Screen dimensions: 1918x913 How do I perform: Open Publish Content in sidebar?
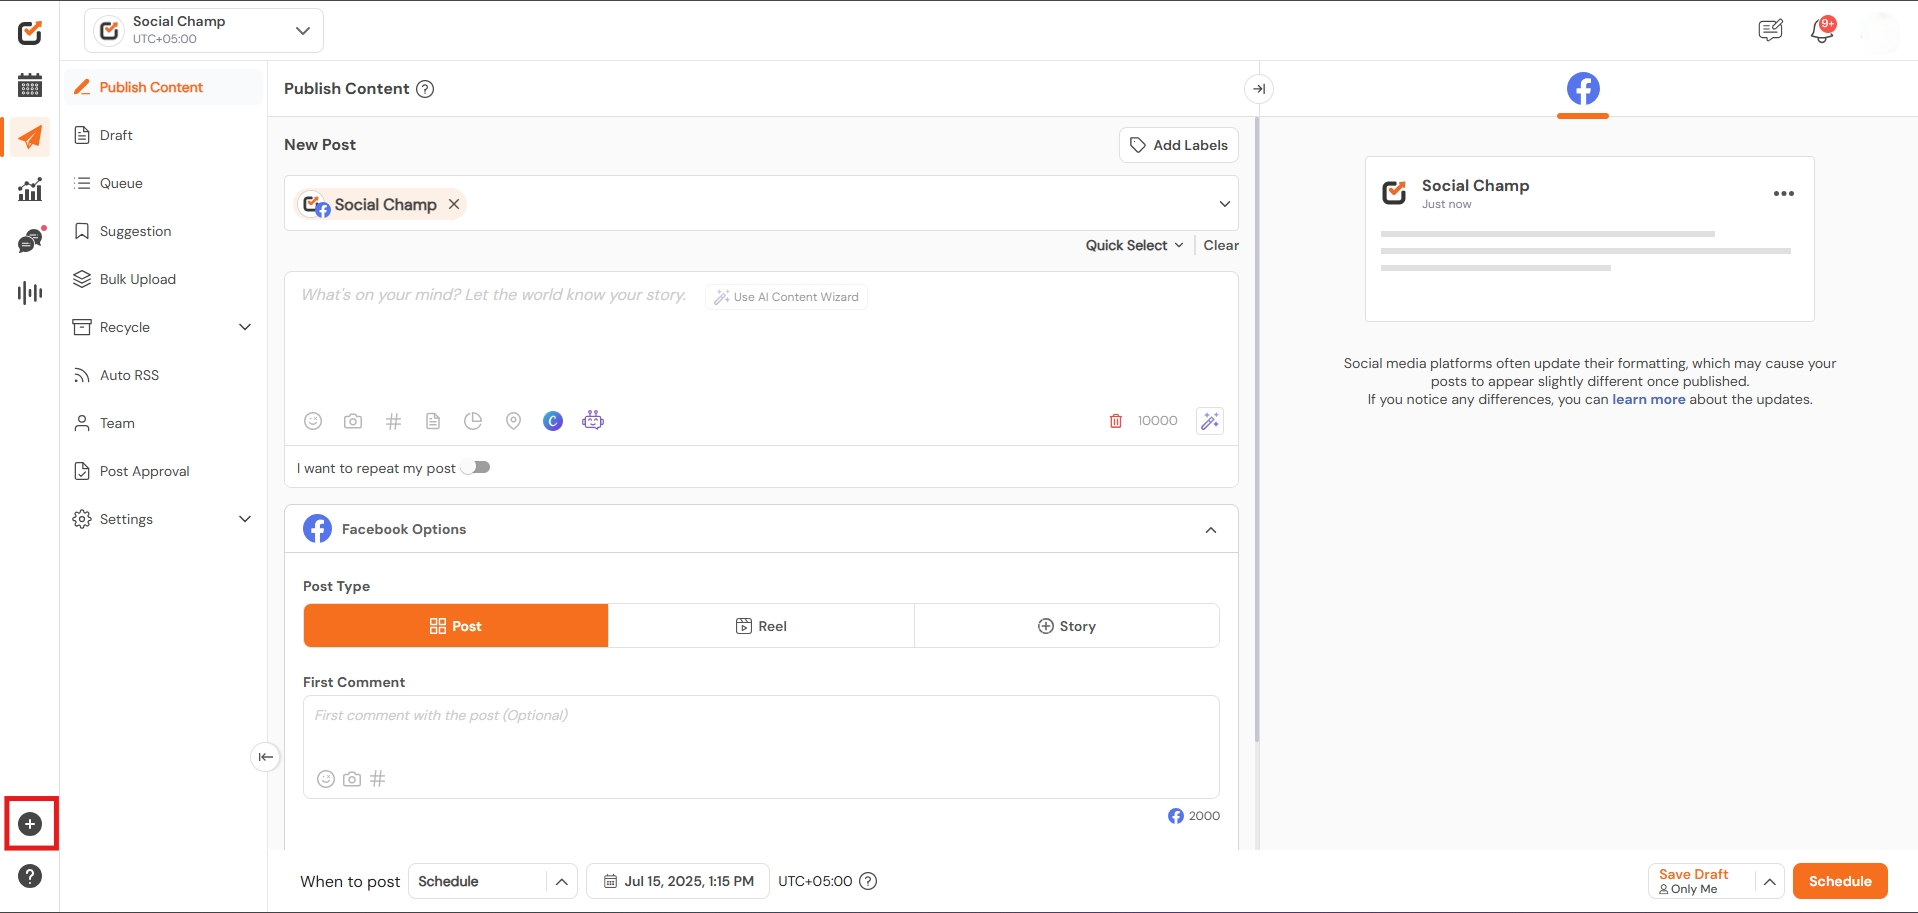164,87
